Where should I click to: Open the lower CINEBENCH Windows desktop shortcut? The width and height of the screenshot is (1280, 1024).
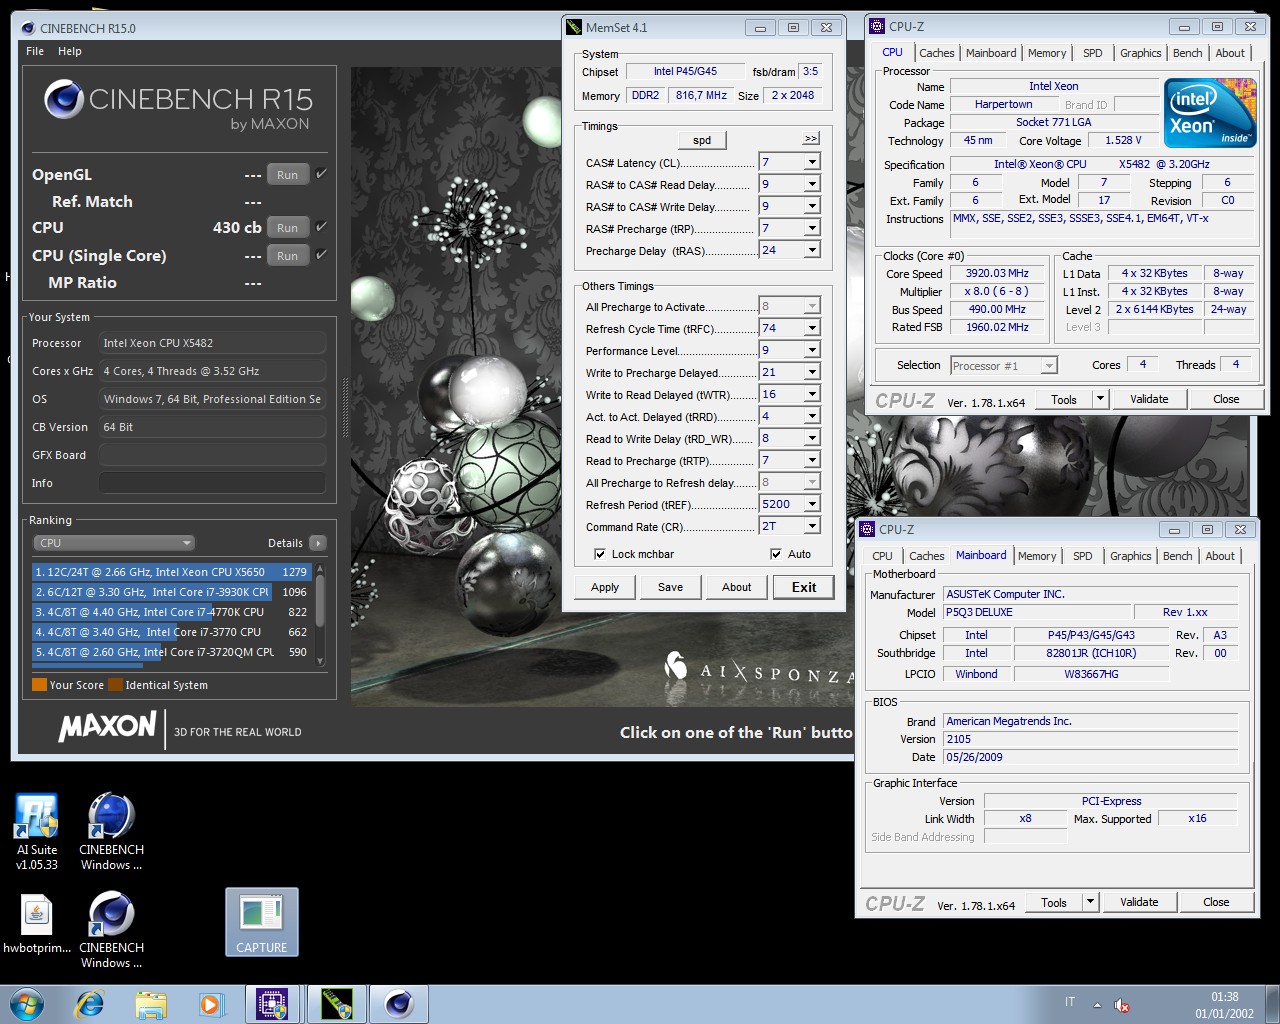pyautogui.click(x=111, y=928)
